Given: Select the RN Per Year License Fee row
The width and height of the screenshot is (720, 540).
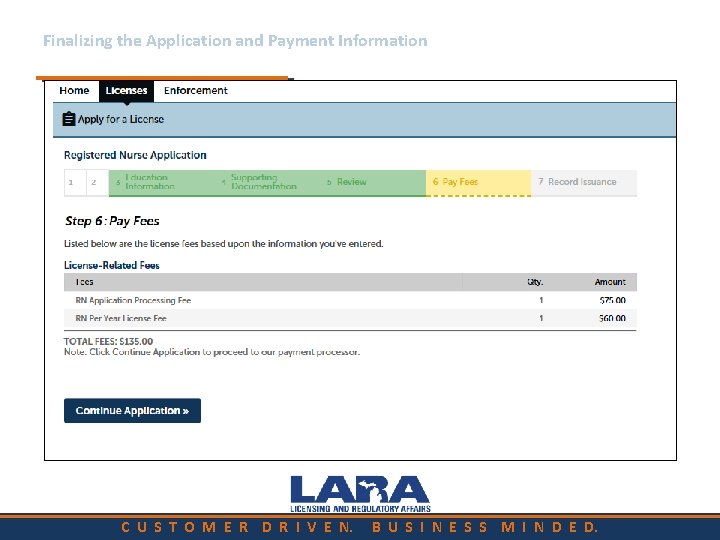Looking at the screenshot, I should click(350, 318).
